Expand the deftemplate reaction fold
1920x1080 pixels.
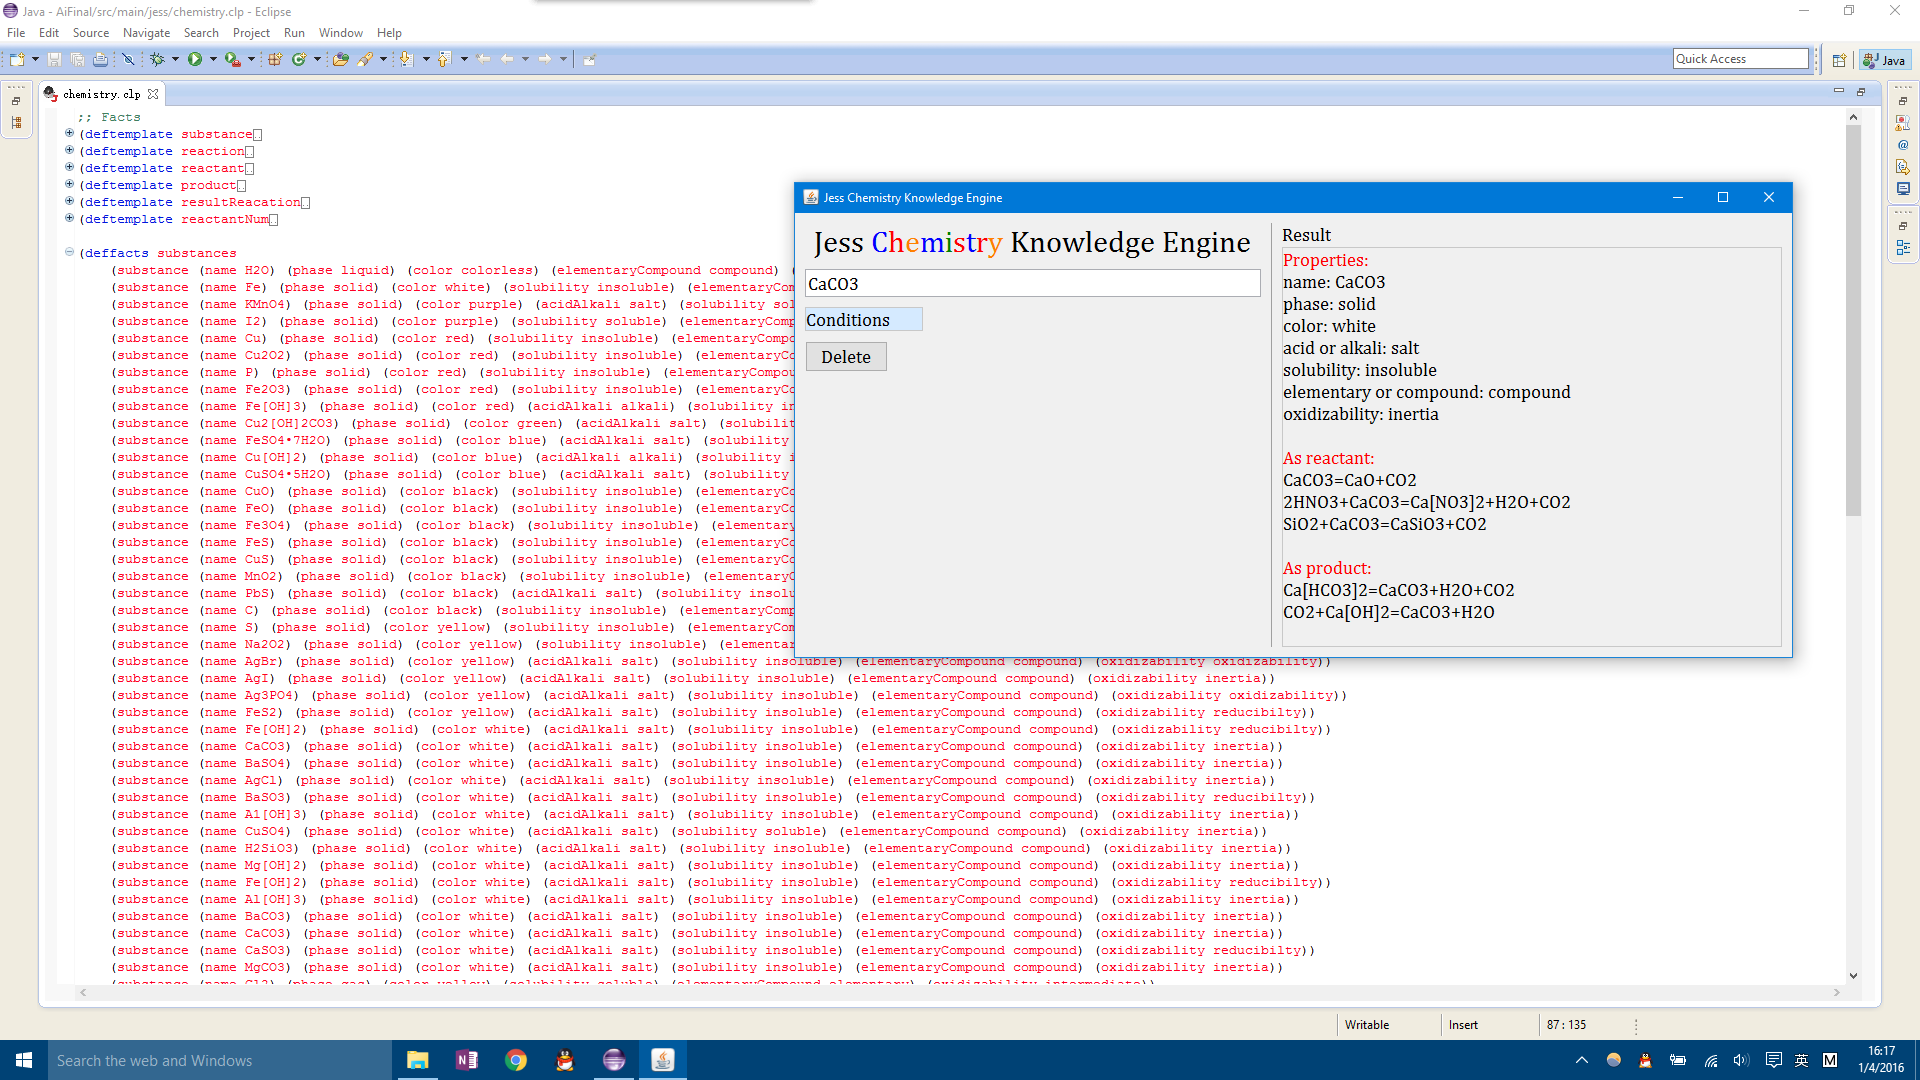(x=69, y=150)
